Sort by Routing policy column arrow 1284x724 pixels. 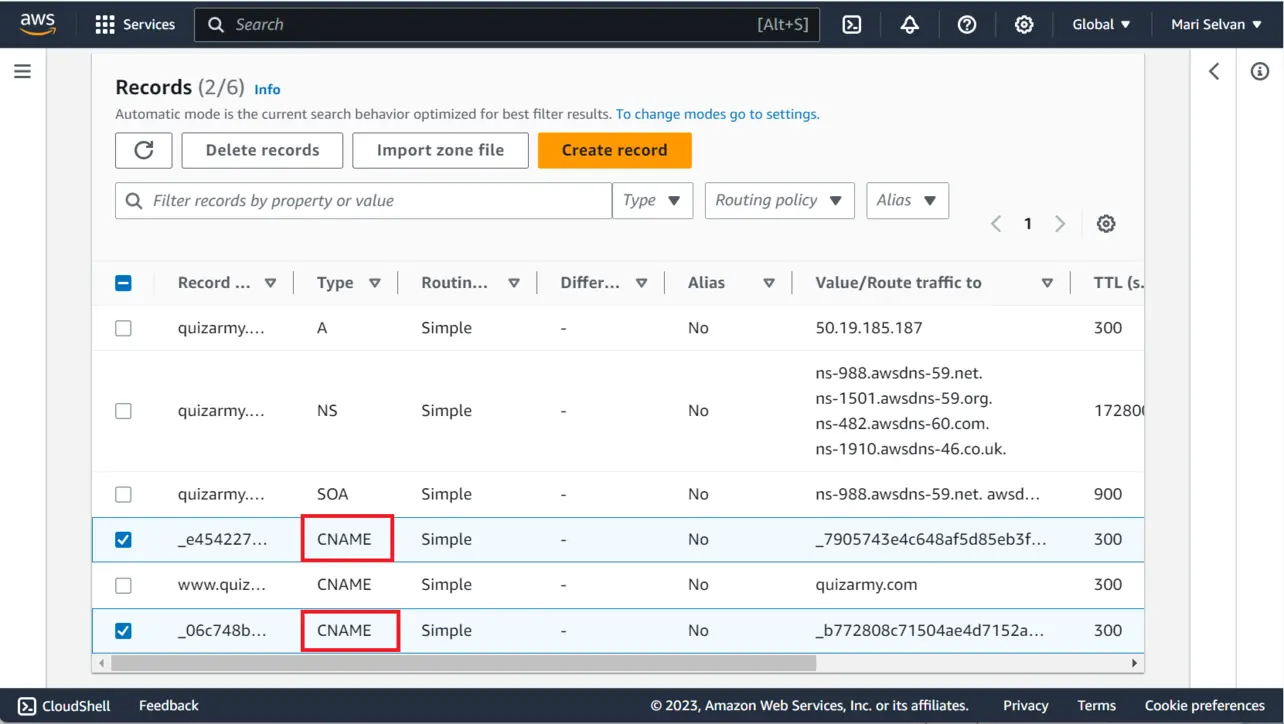[x=514, y=283]
